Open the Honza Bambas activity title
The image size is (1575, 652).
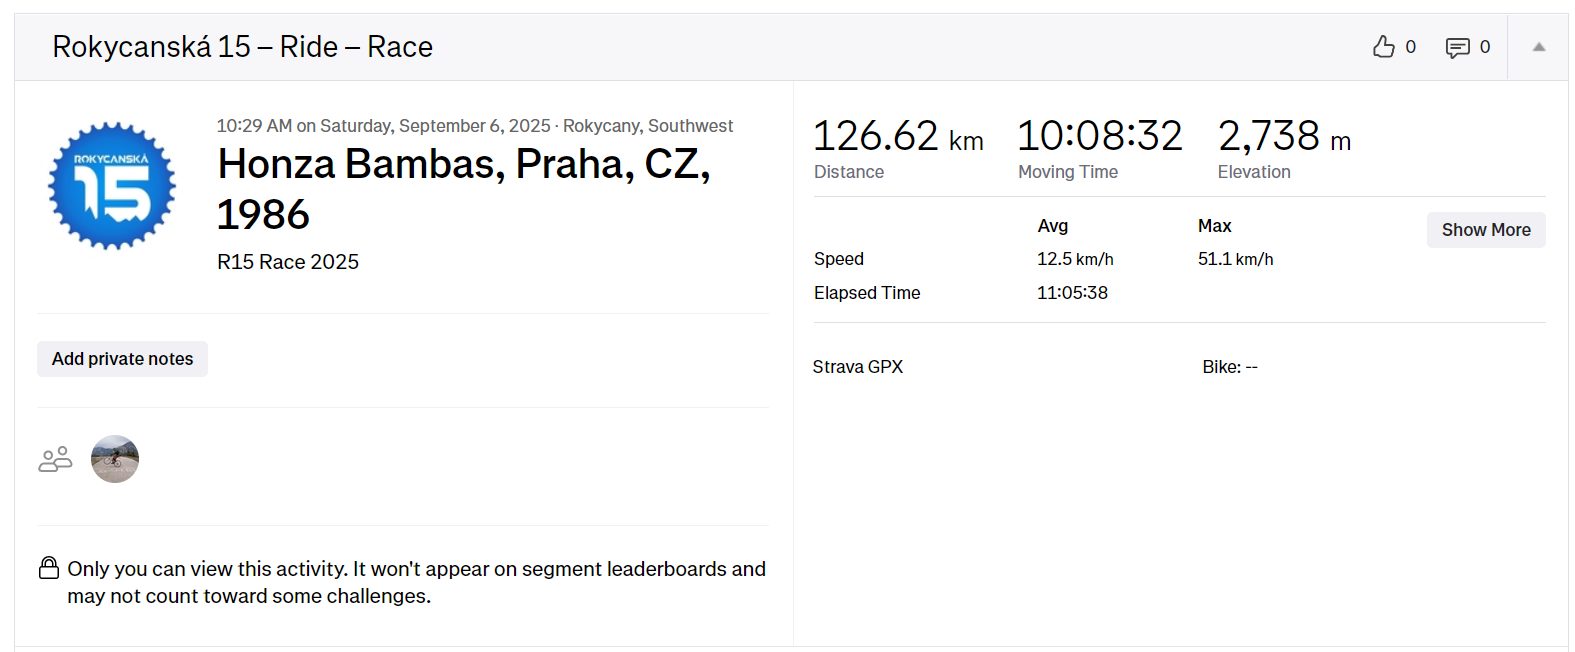(463, 189)
